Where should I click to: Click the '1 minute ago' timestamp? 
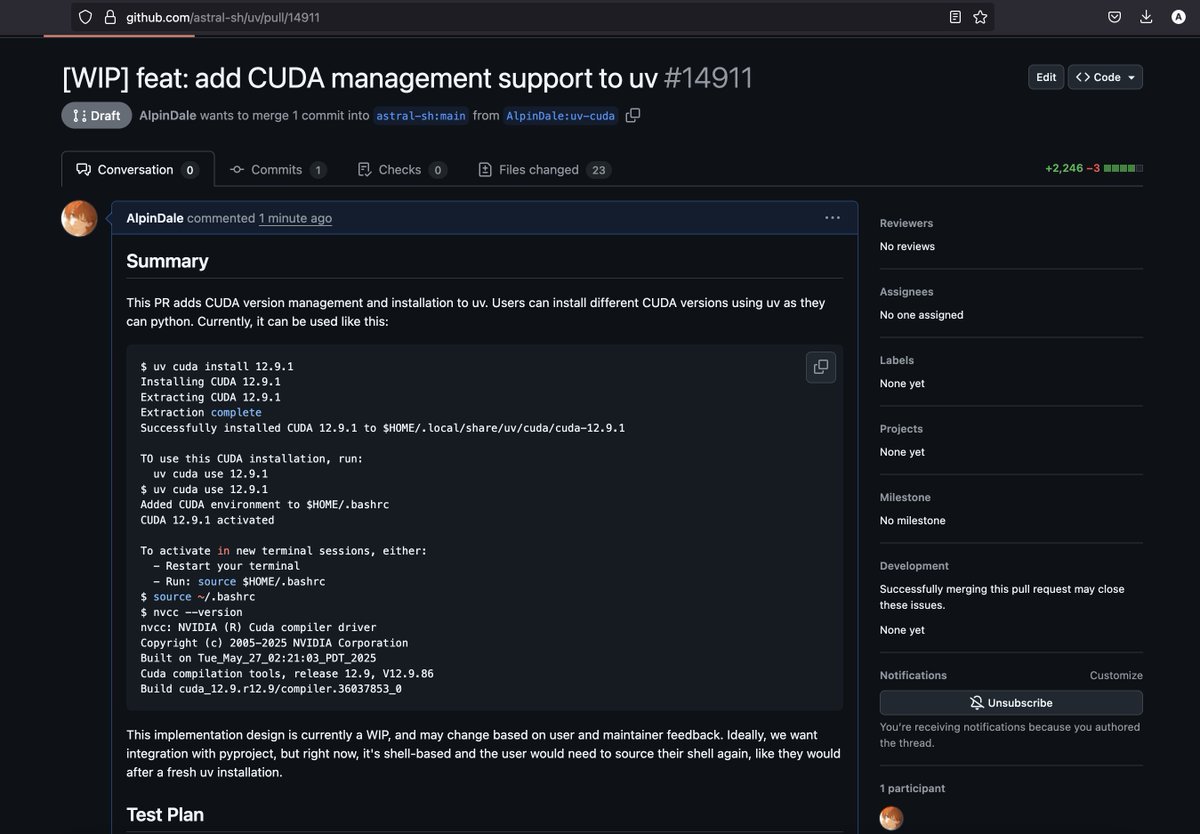[x=295, y=218]
